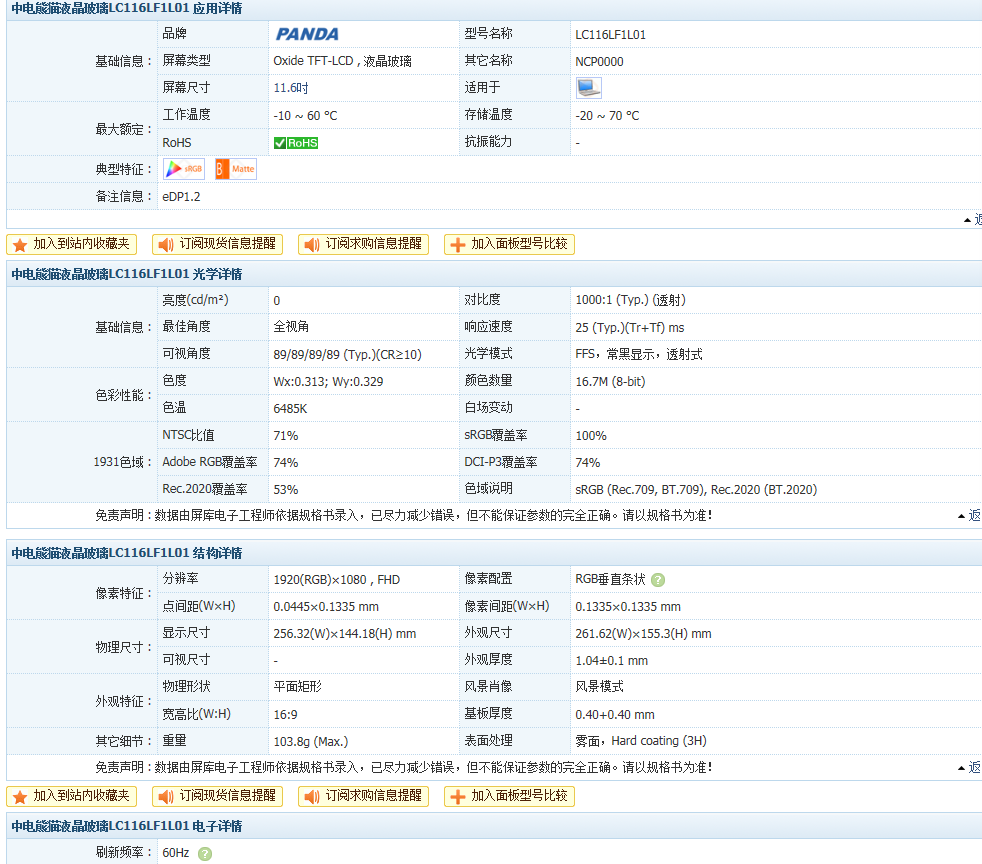Screen dimensions: 982x864
Task: Click the green RoHS badge
Action: coord(296,143)
